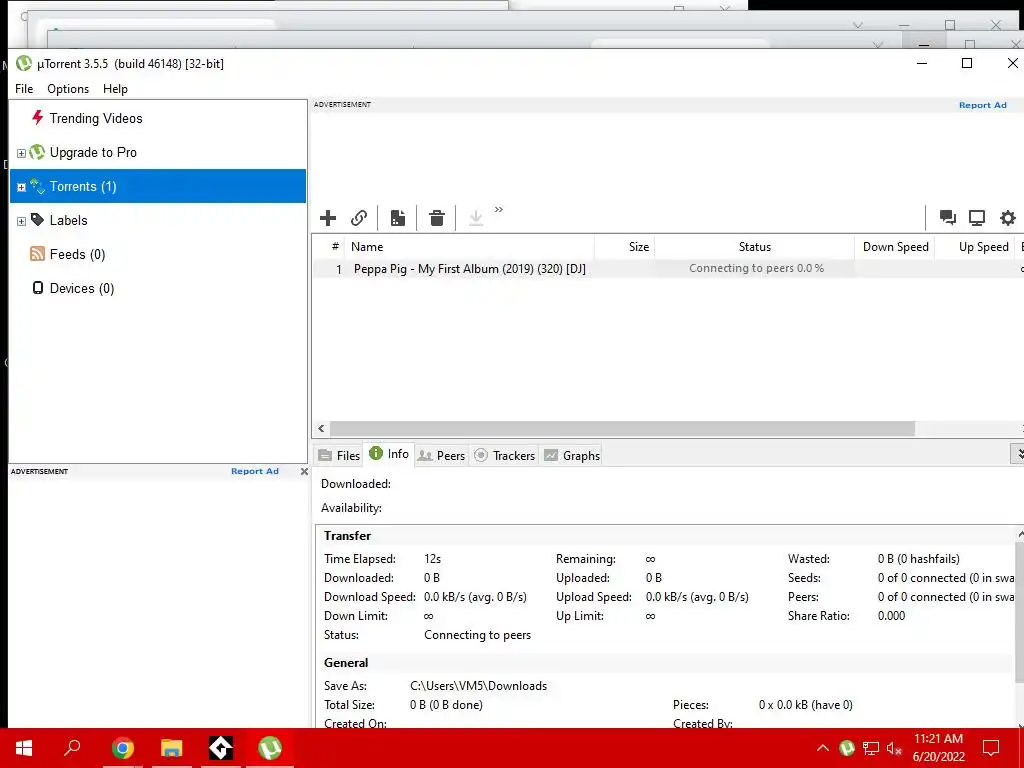Sort by the Up Speed column header
This screenshot has width=1024, height=768.
click(x=974, y=247)
